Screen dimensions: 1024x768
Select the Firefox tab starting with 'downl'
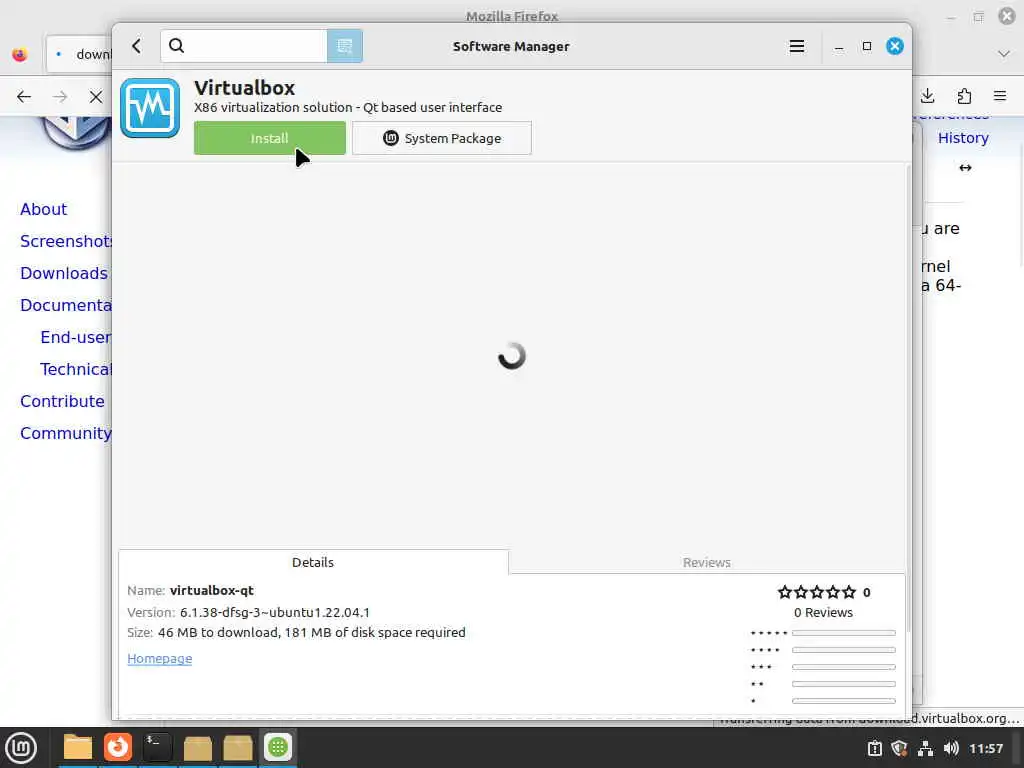(x=80, y=54)
